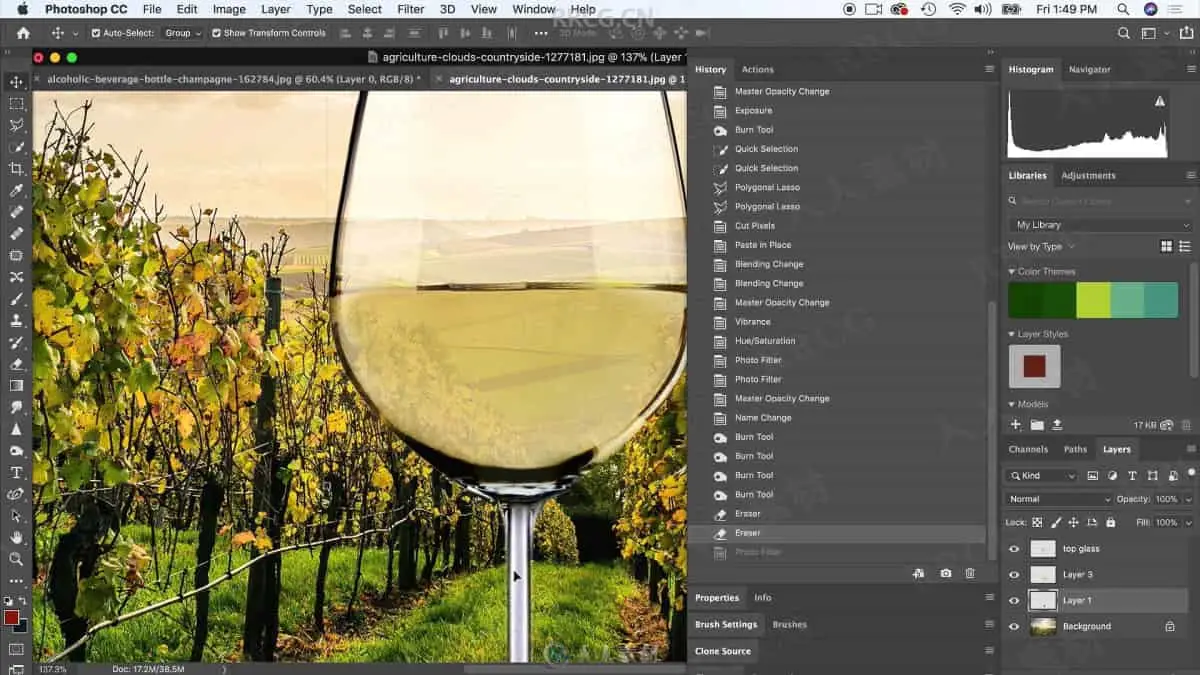Screen dimensions: 1200x675
Task: Create new document from current state
Action: pyautogui.click(x=919, y=573)
